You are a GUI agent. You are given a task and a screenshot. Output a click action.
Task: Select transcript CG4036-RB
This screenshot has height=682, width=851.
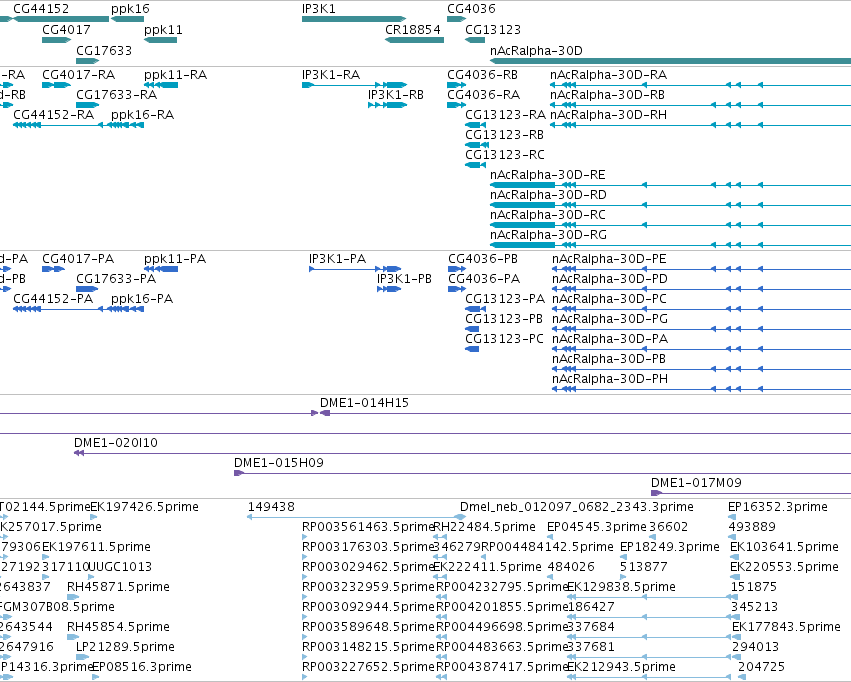coord(482,74)
